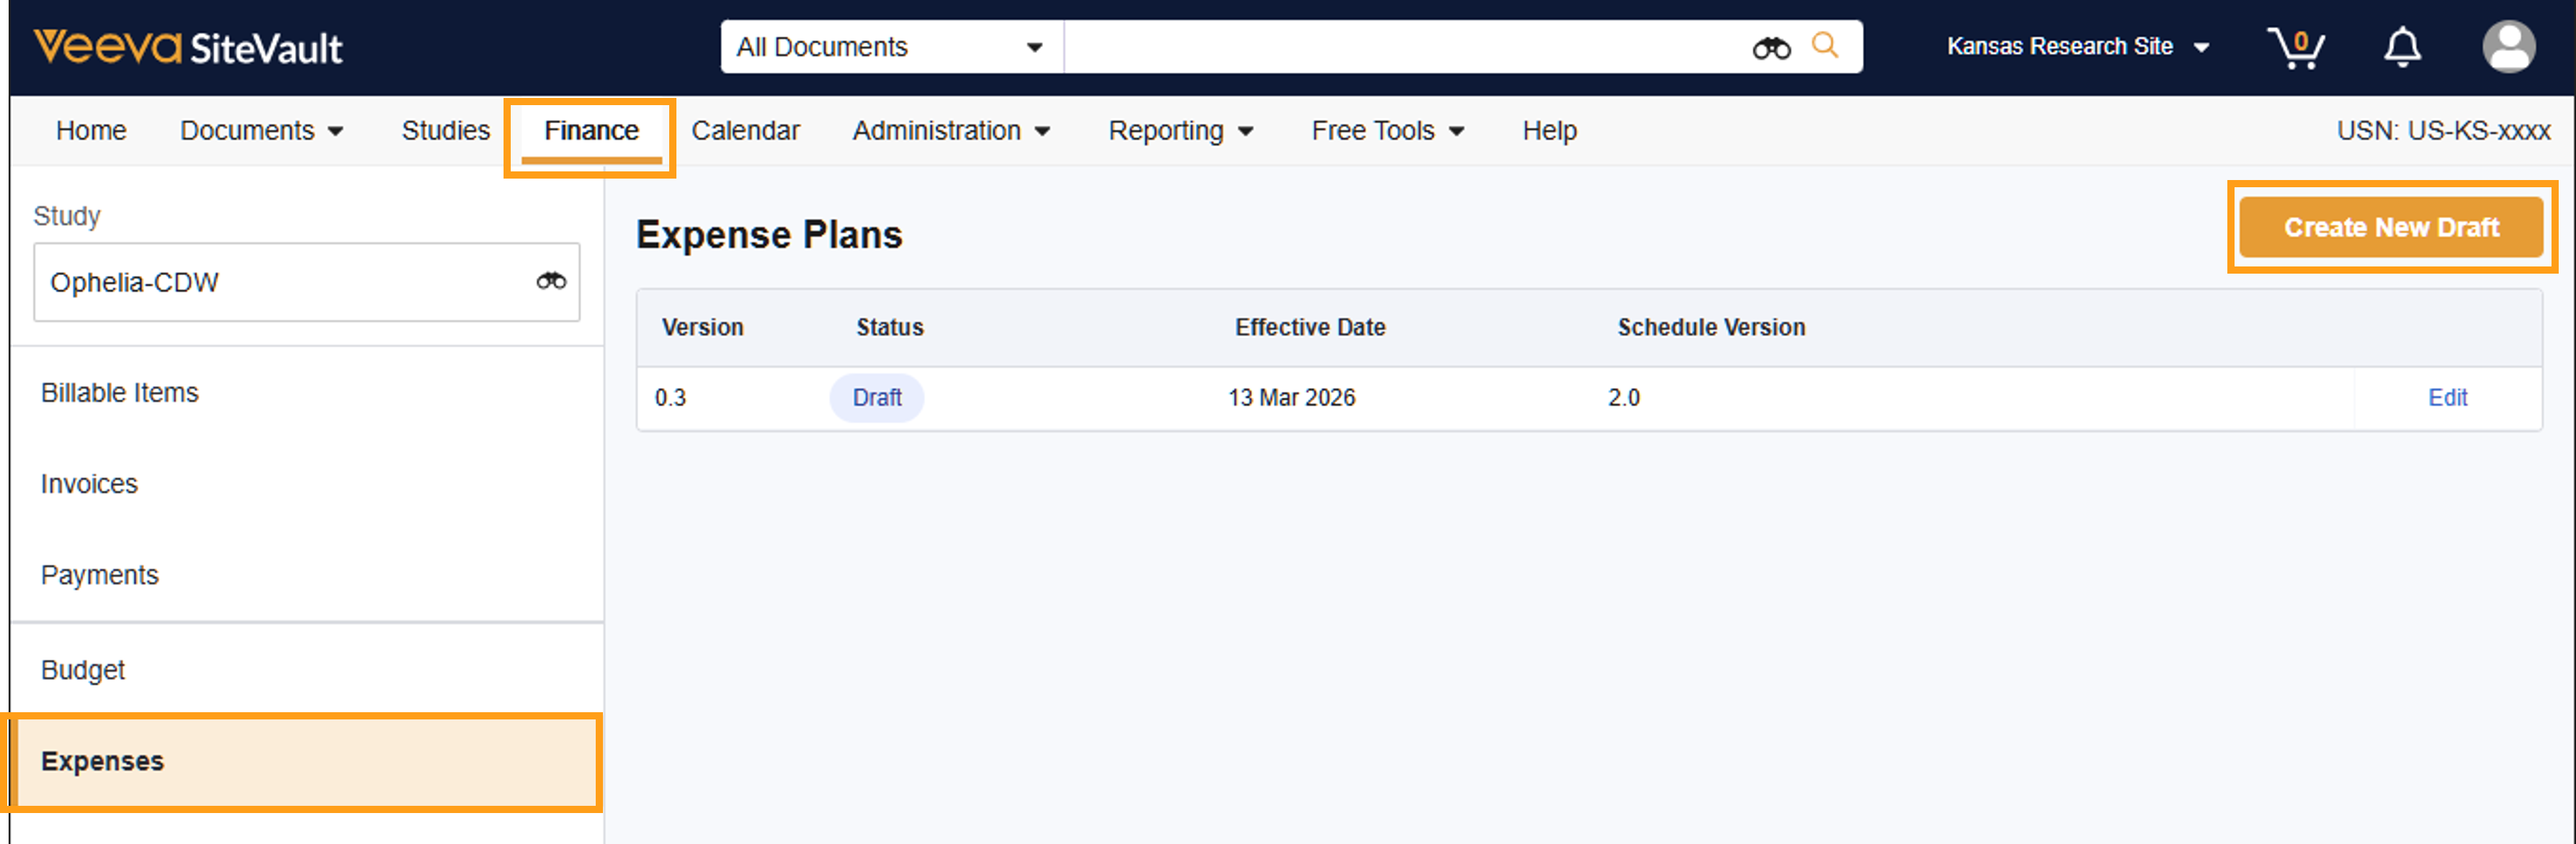Viewport: 2576px width, 844px height.
Task: Expand the Documents menu
Action: pyautogui.click(x=261, y=131)
